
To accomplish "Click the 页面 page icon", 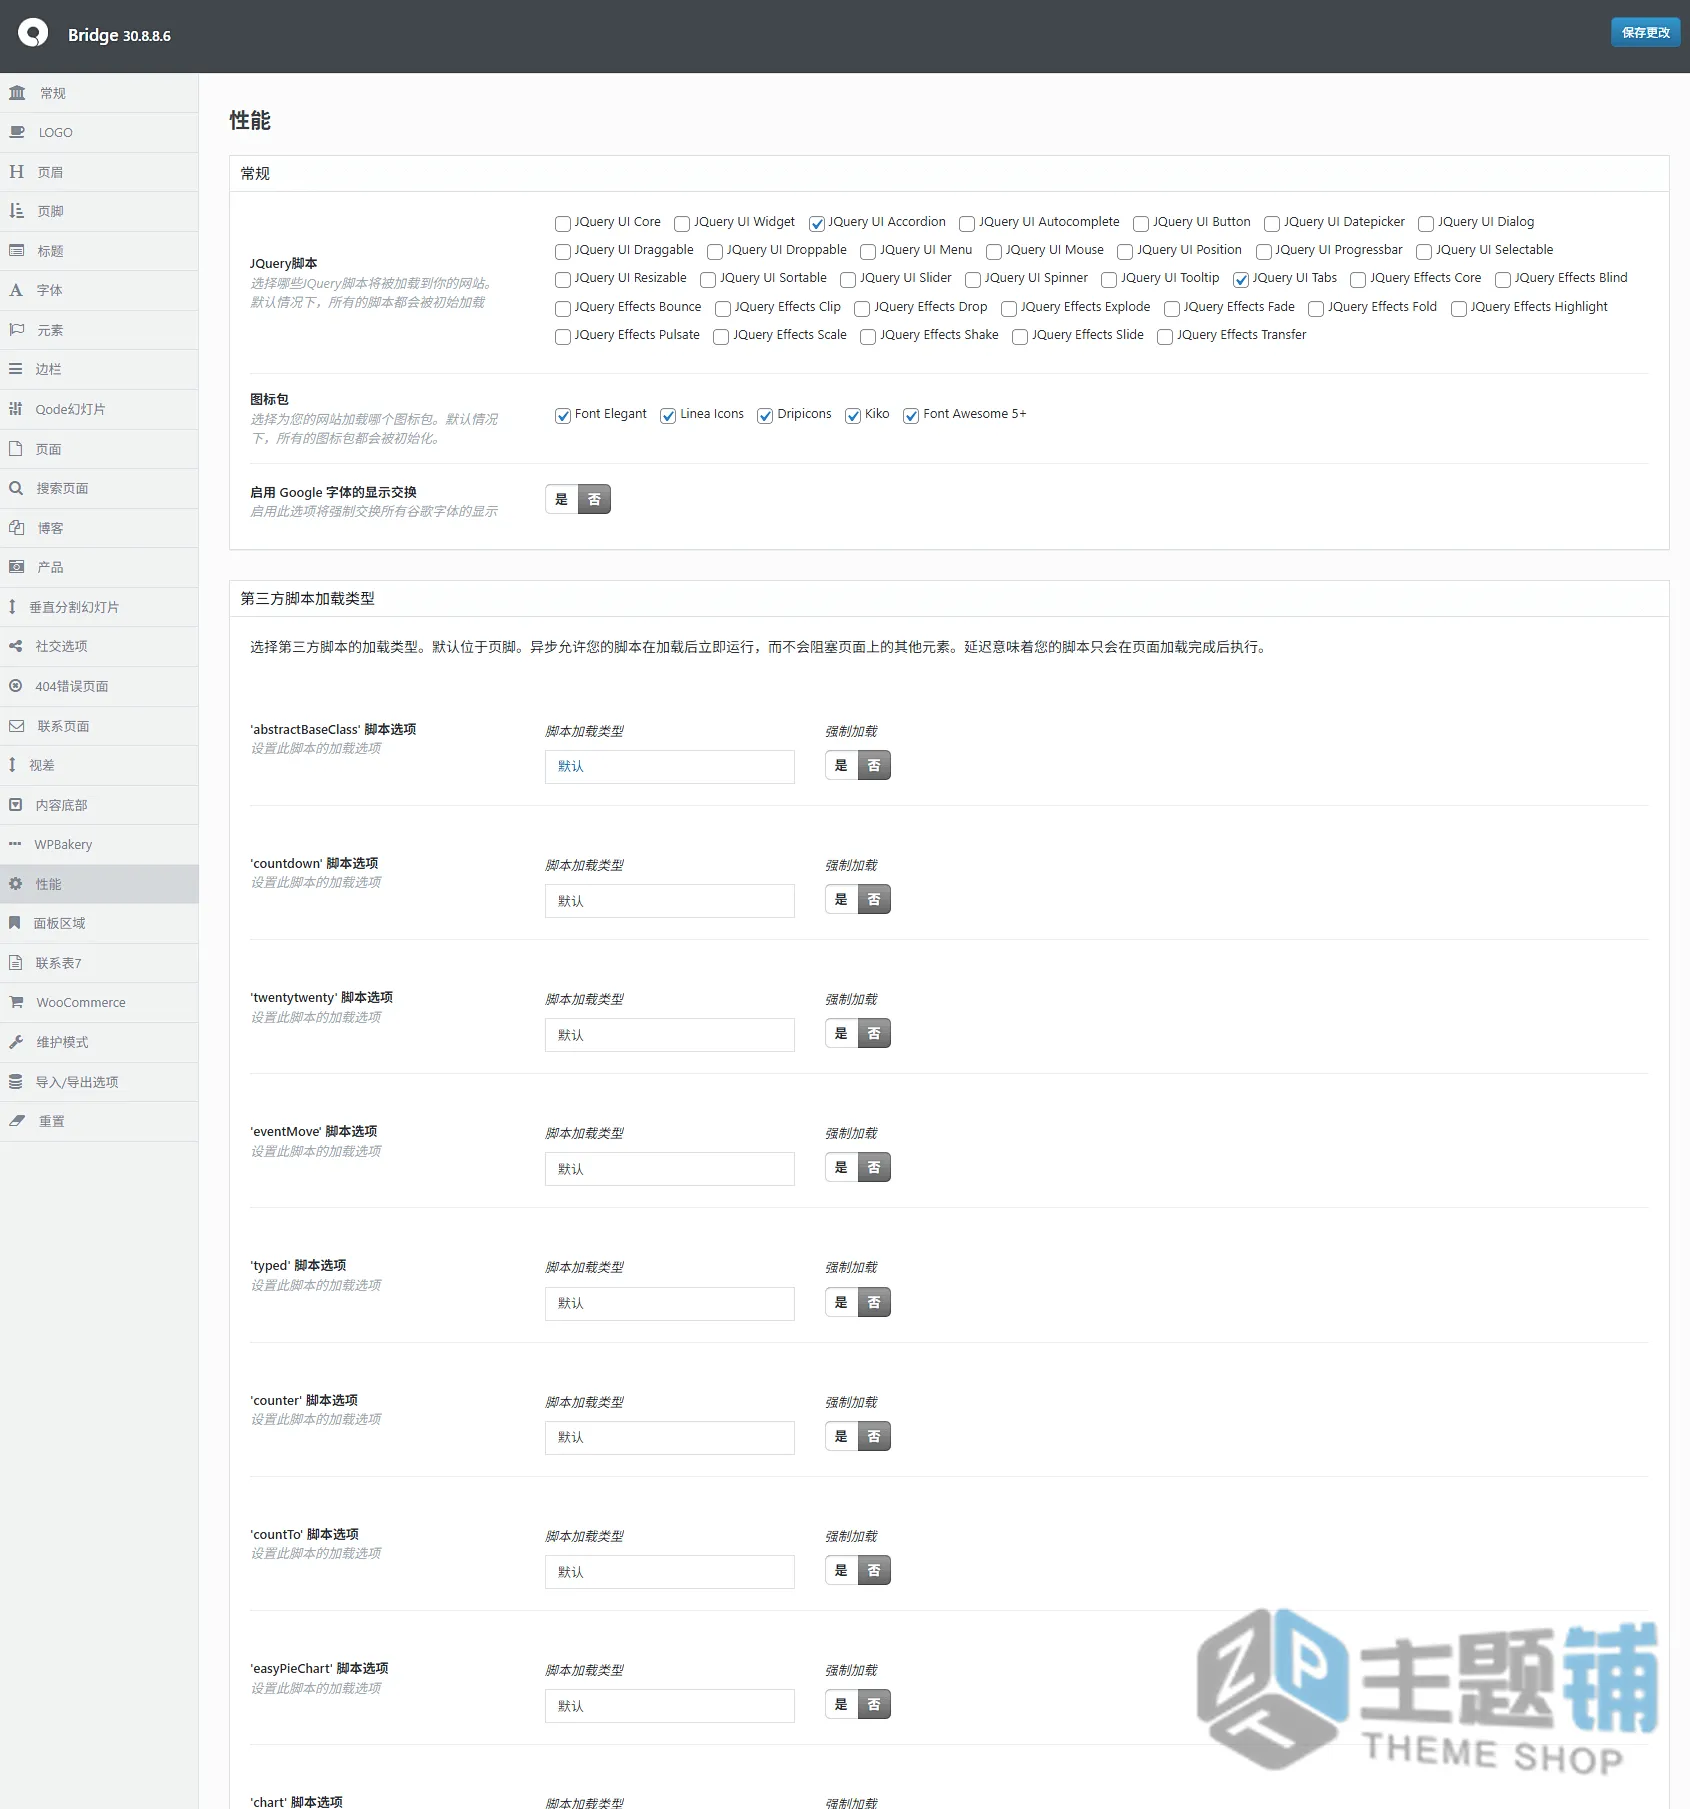I will (16, 449).
